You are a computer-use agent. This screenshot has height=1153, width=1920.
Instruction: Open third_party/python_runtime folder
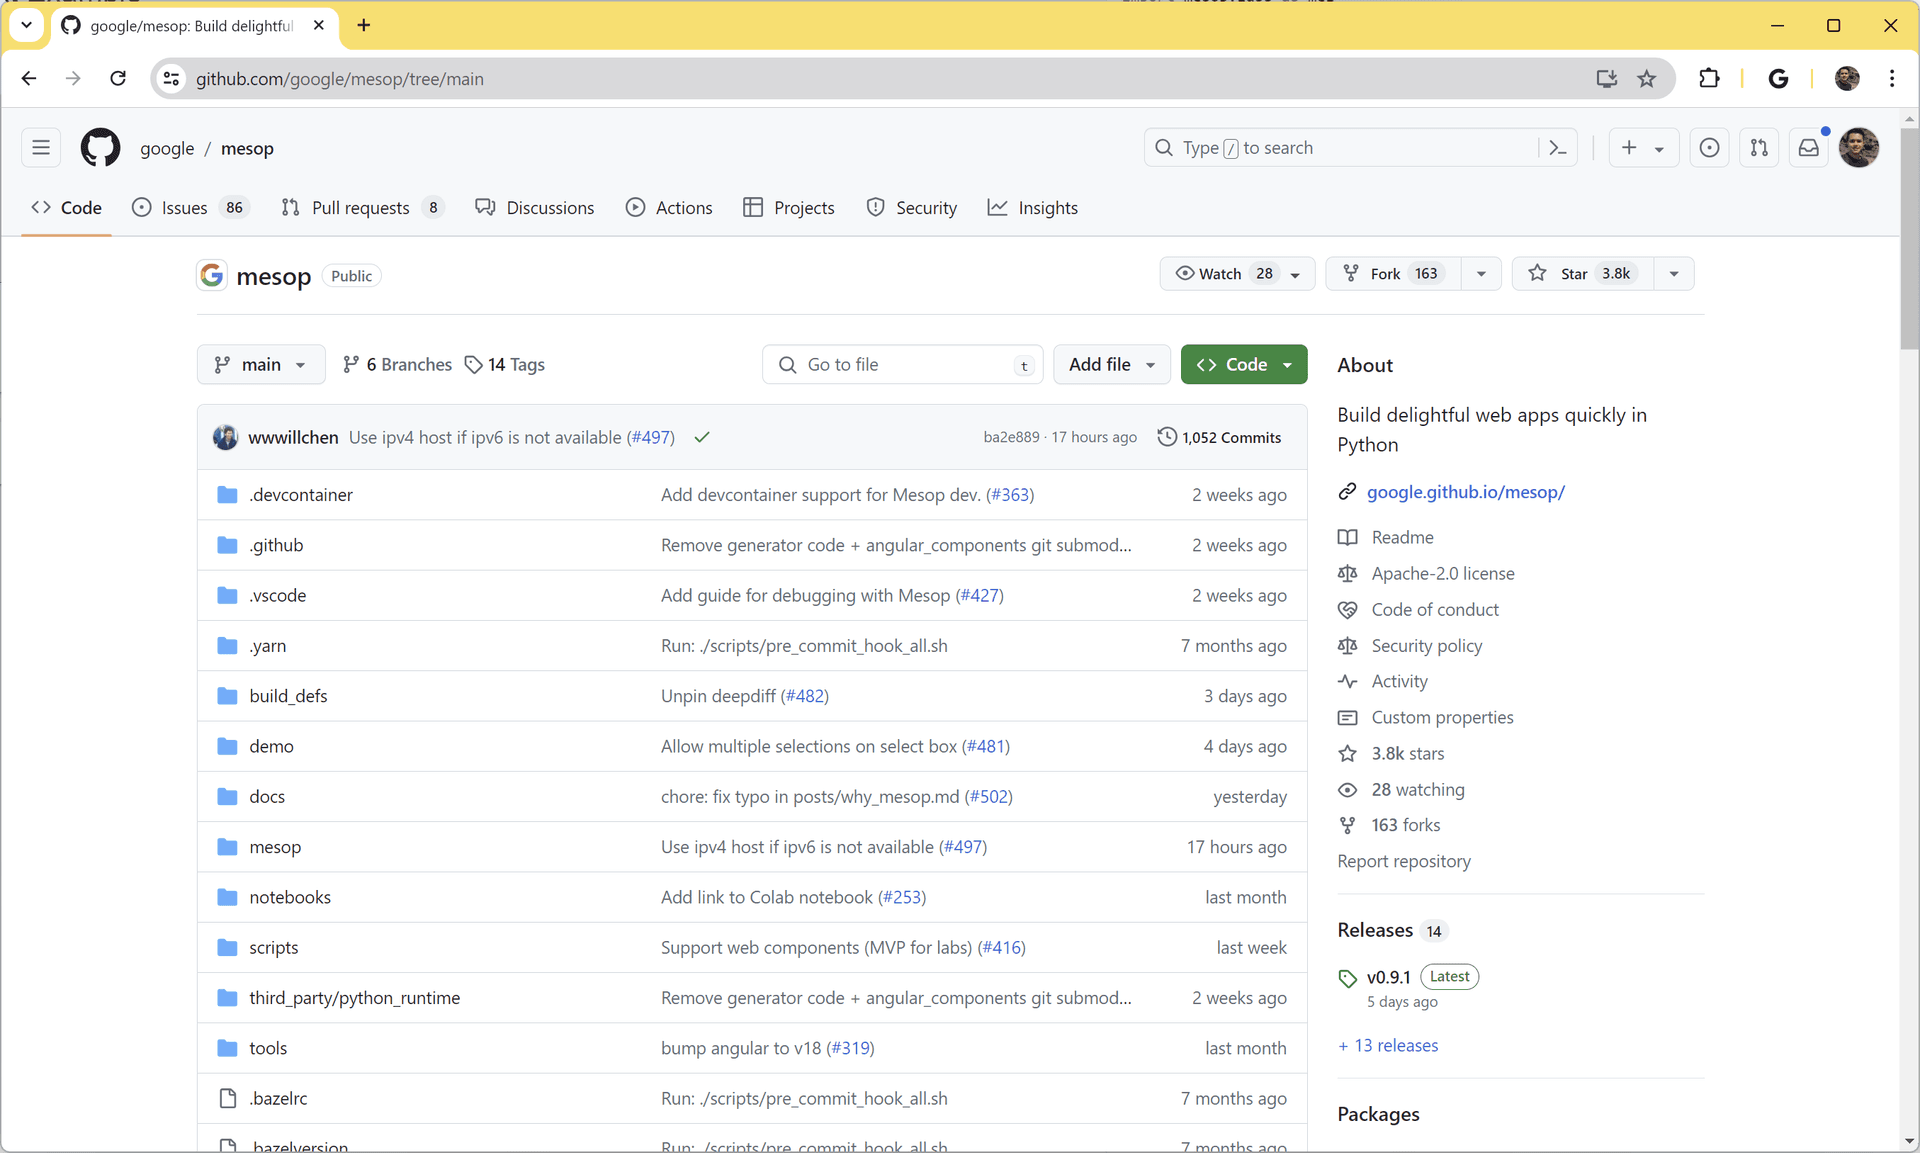click(x=355, y=997)
